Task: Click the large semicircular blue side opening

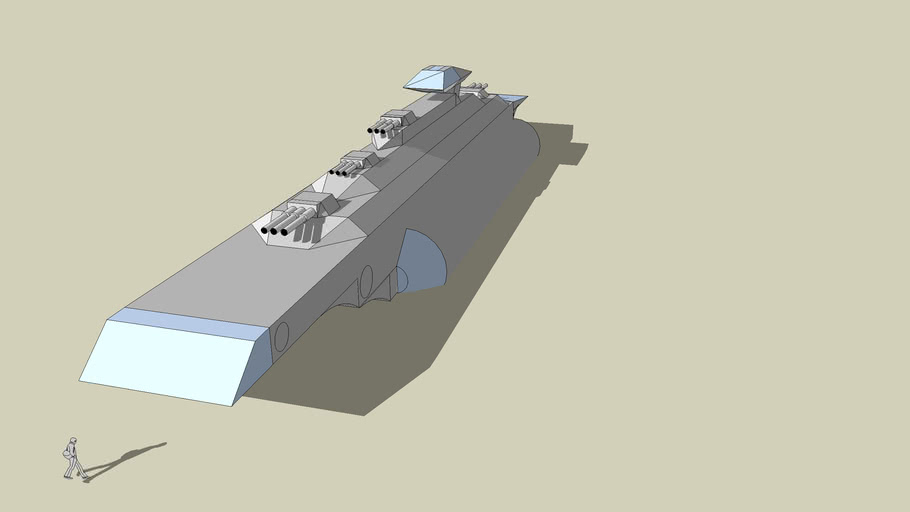Action: (422, 264)
